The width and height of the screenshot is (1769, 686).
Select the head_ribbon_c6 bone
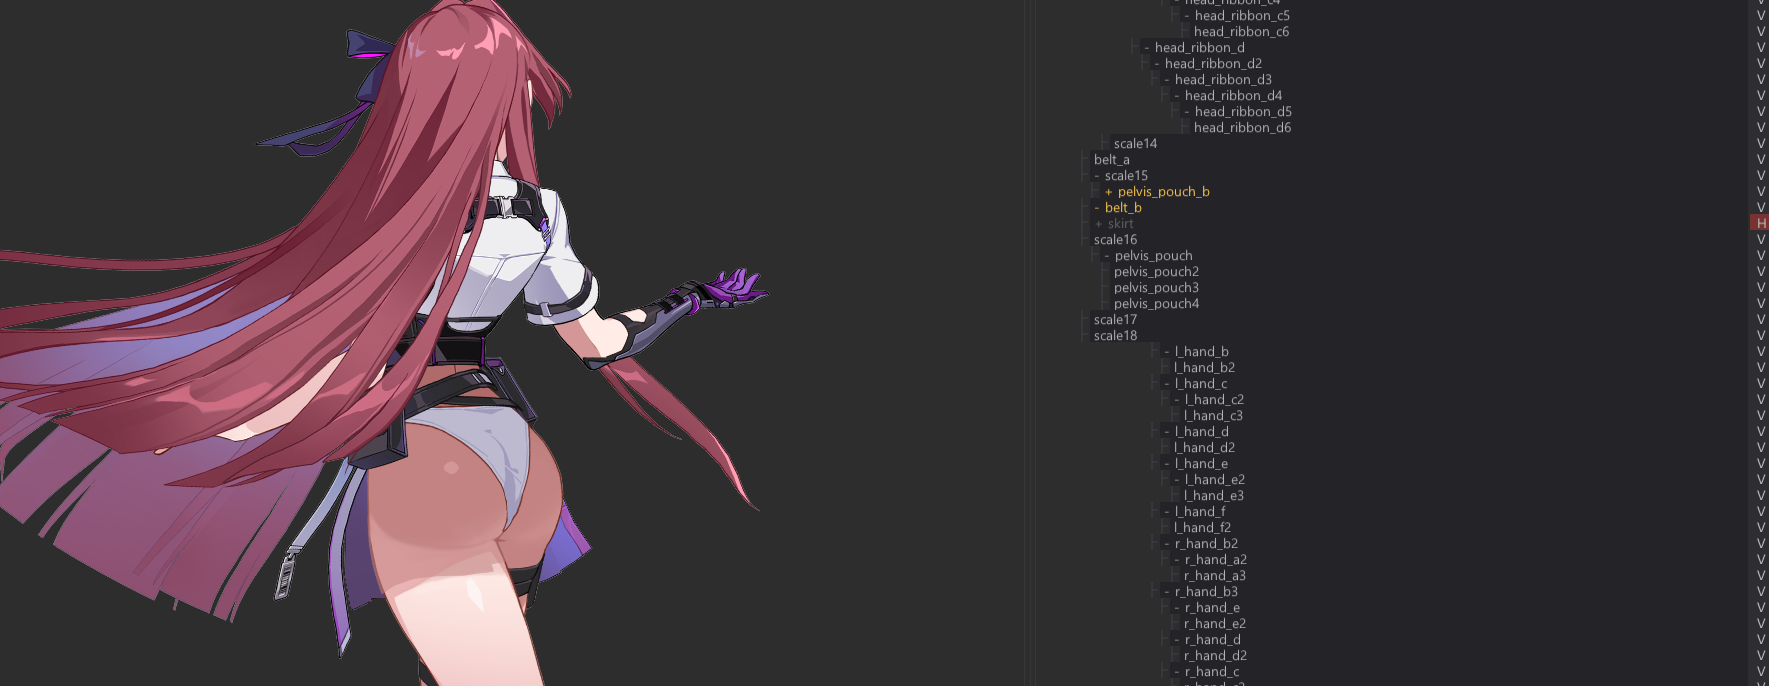click(x=1241, y=31)
